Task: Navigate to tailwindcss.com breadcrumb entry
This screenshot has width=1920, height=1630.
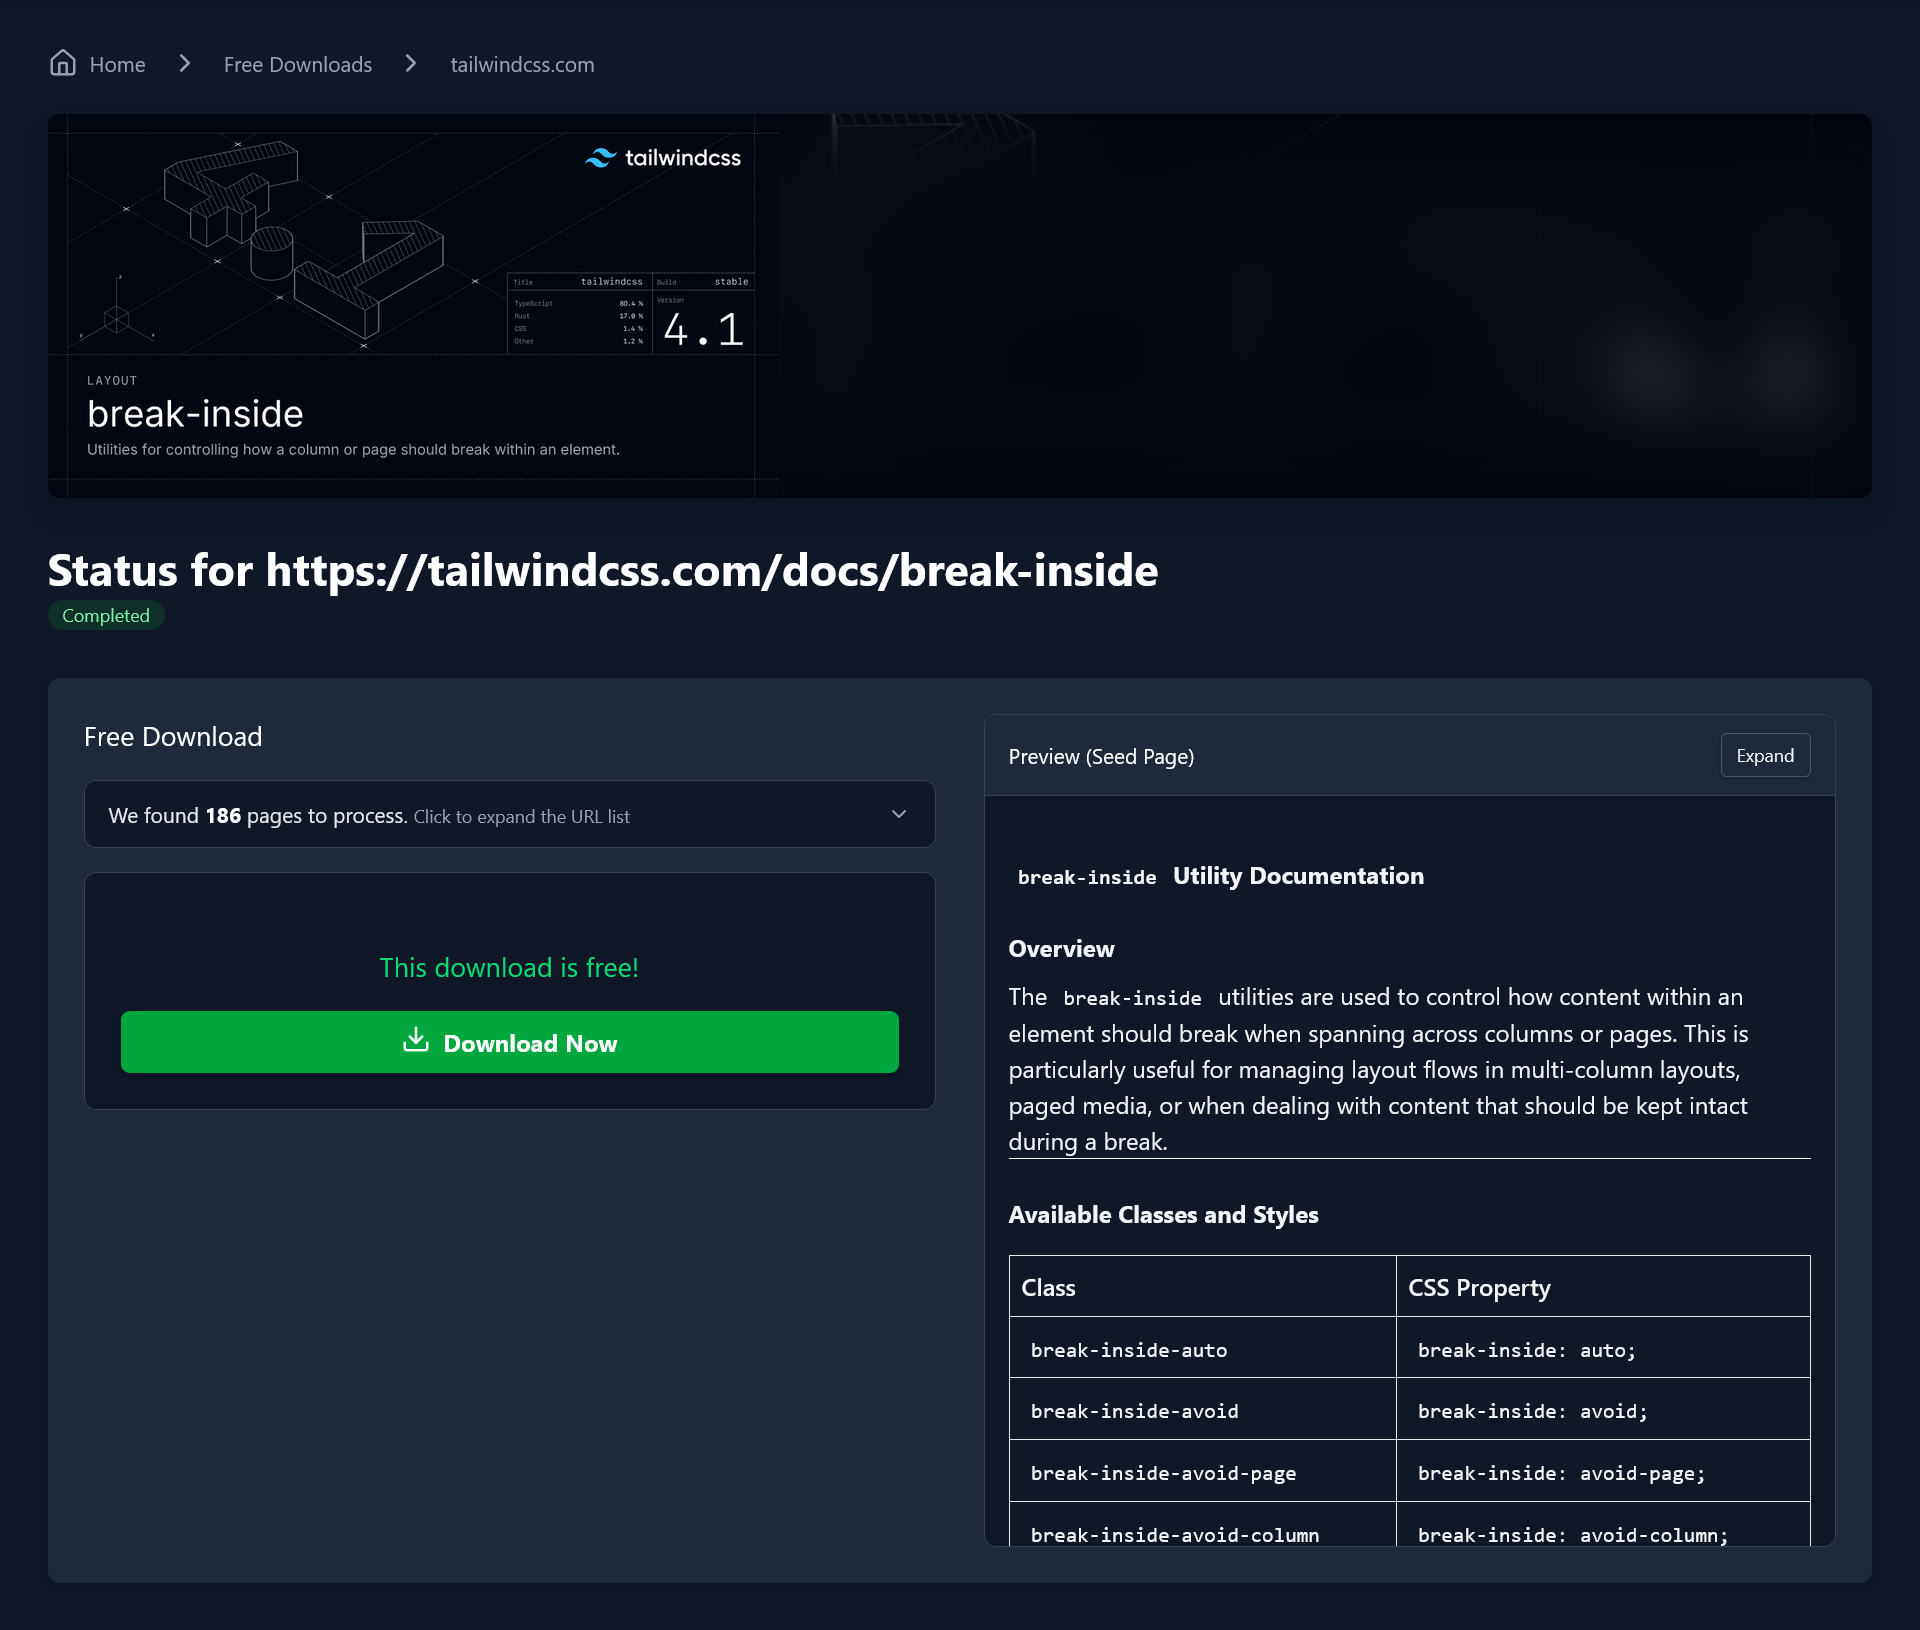Action: point(522,63)
